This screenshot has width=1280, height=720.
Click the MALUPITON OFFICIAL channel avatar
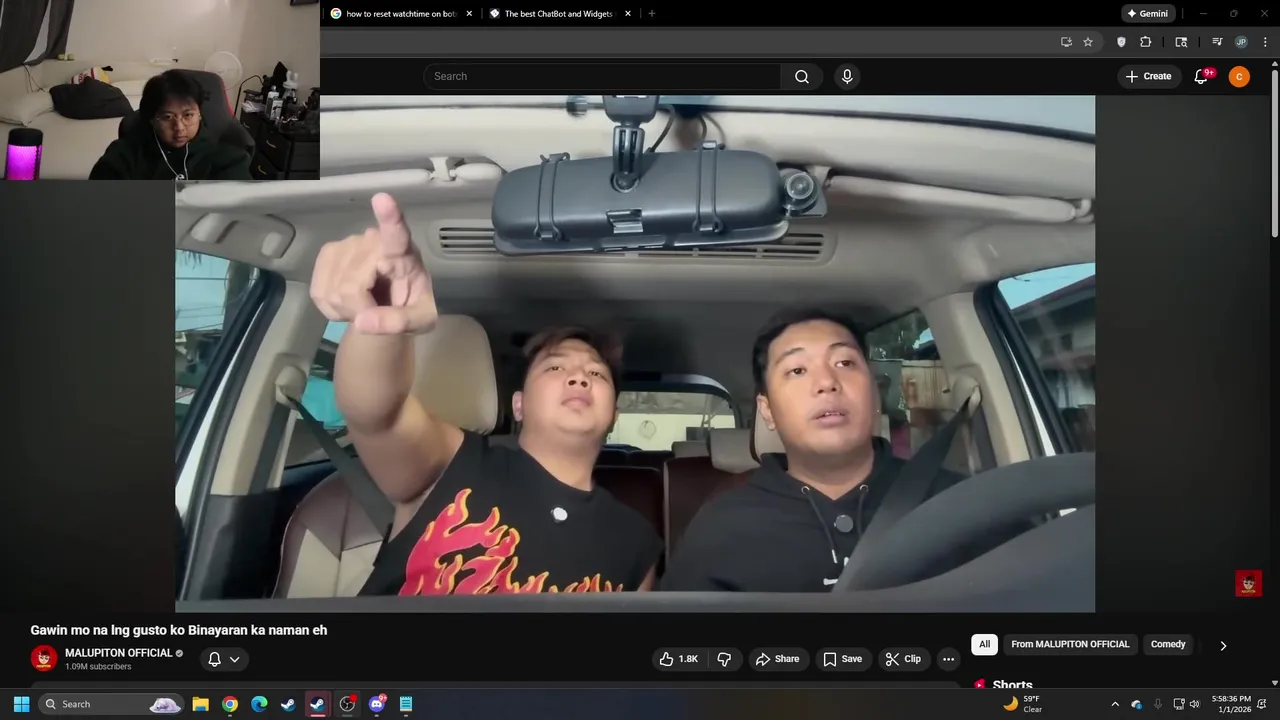point(44,658)
